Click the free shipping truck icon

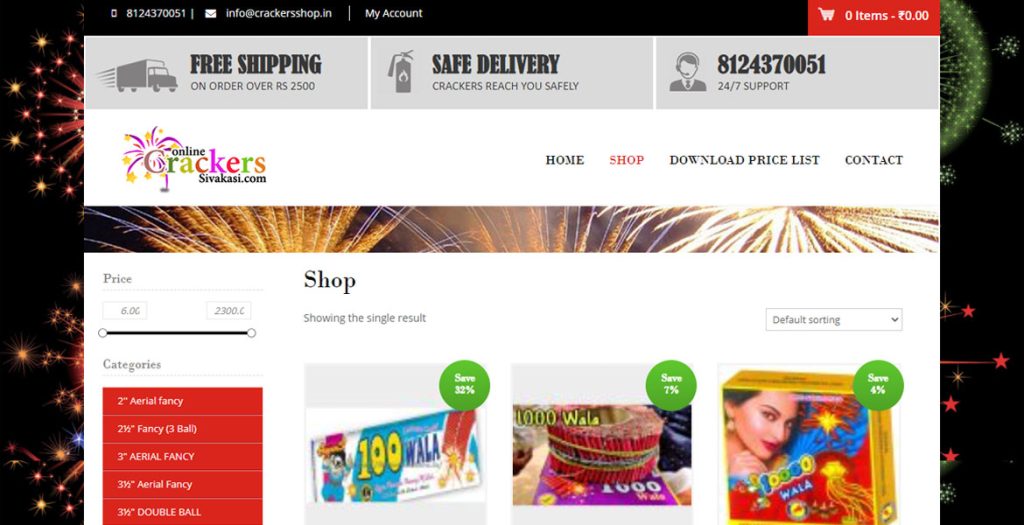(x=138, y=75)
